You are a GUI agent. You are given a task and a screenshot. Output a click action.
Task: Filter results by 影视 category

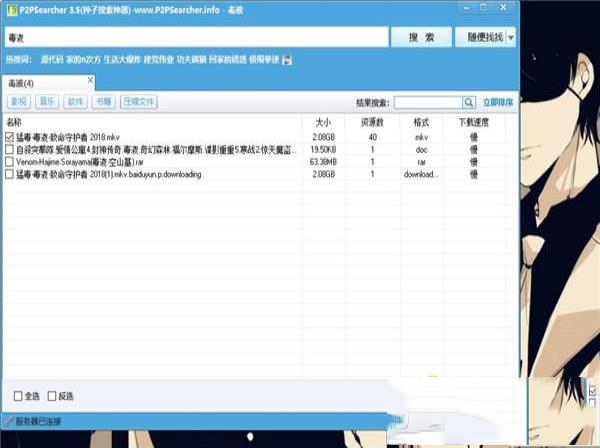click(x=19, y=102)
